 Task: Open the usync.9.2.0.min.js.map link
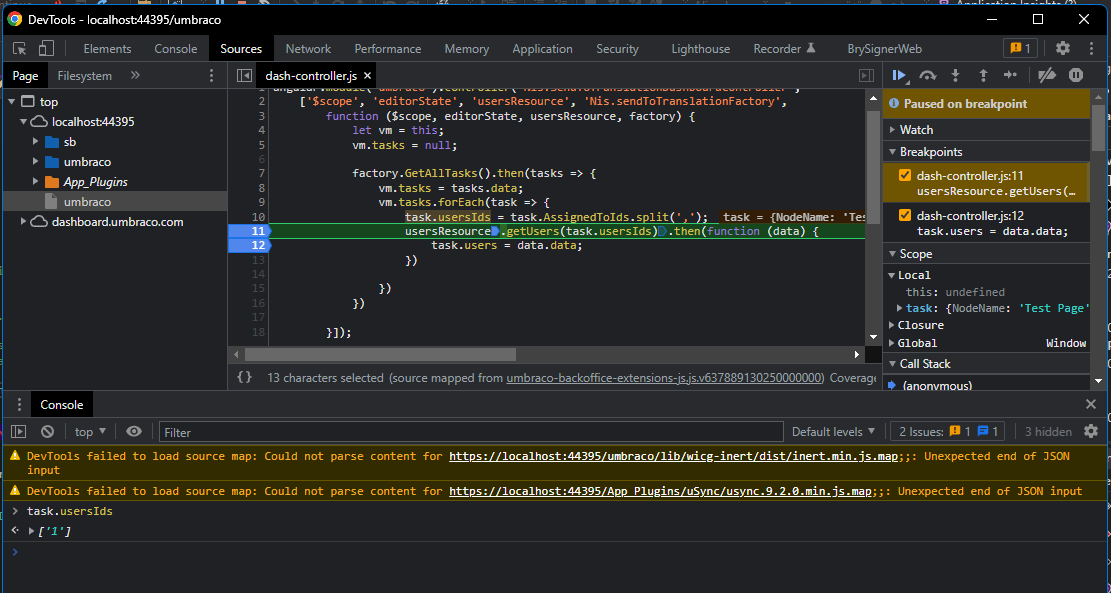pos(660,491)
